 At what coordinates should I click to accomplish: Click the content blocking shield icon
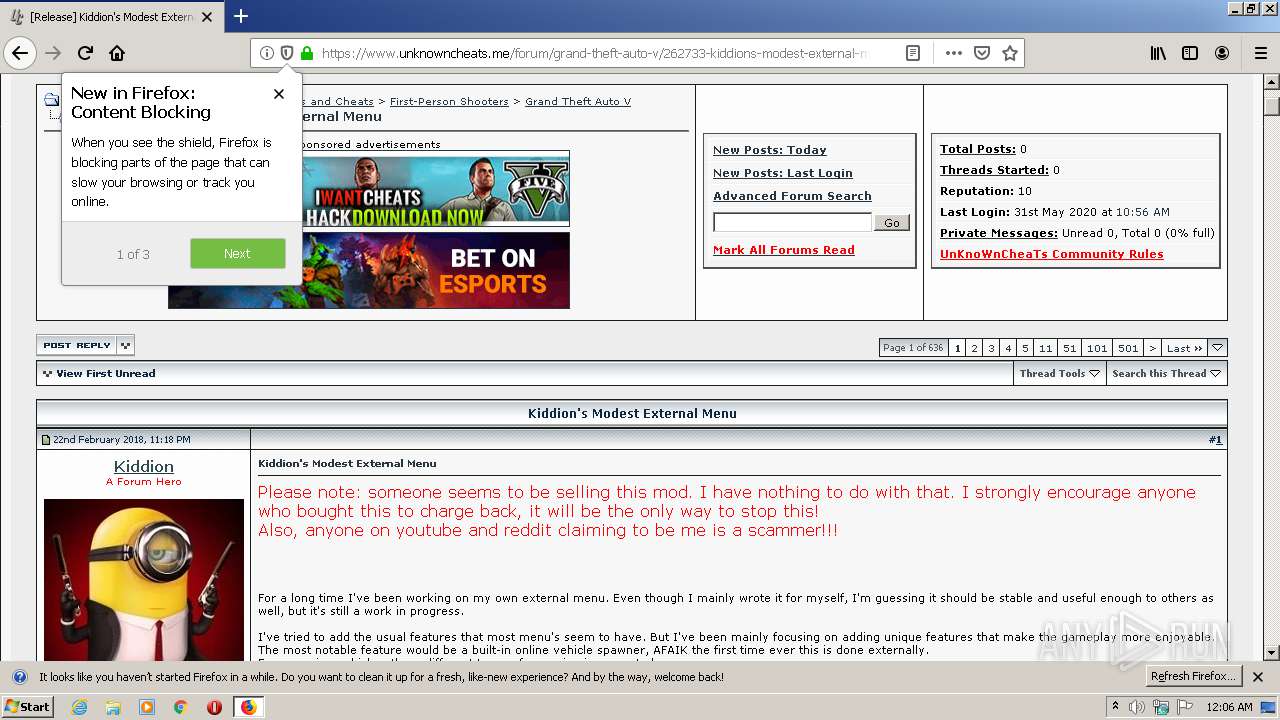[x=287, y=53]
